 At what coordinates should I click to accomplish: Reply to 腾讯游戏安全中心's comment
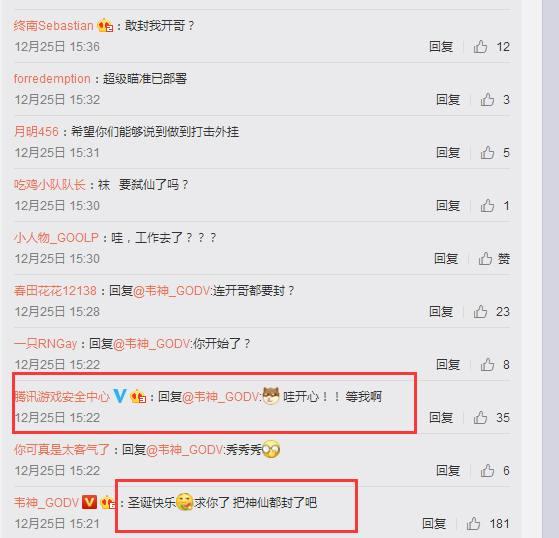tap(441, 417)
